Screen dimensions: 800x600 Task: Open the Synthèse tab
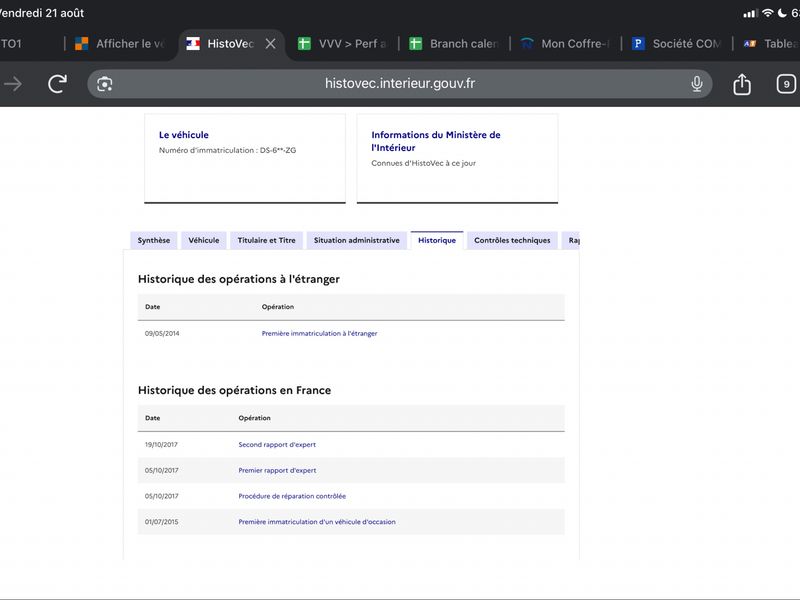(x=154, y=240)
